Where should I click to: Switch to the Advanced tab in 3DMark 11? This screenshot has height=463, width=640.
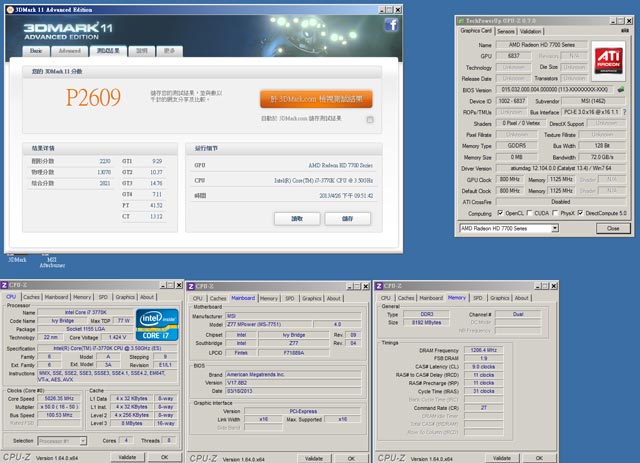tap(69, 51)
